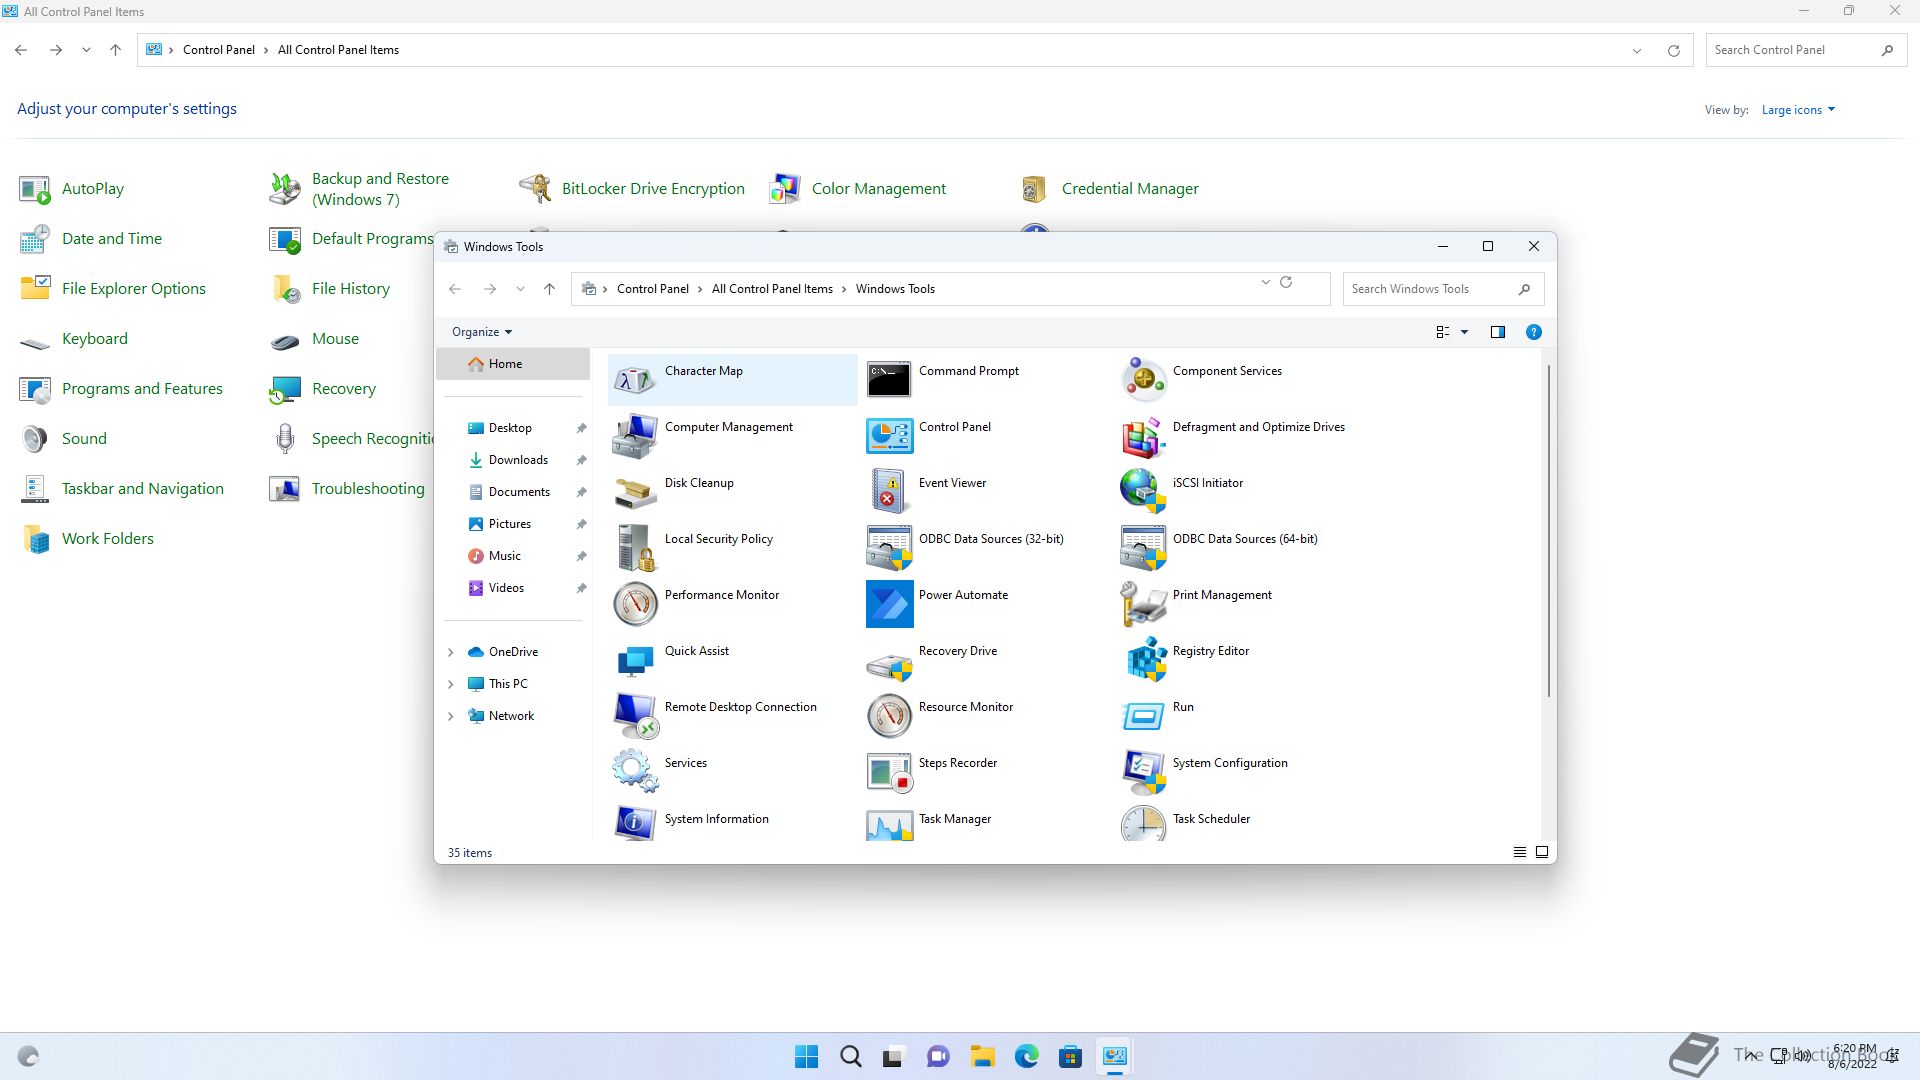Open Work Folders in Control Panel

[x=87, y=539]
